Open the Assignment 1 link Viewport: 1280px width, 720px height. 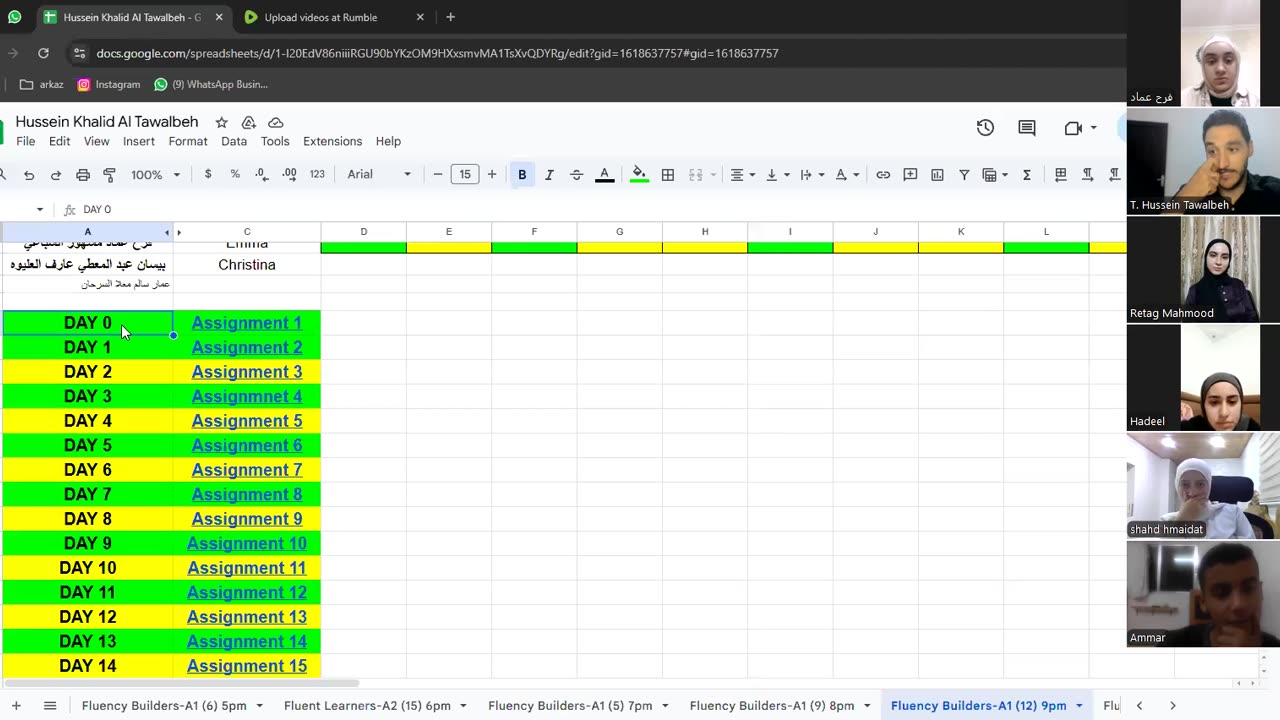247,323
